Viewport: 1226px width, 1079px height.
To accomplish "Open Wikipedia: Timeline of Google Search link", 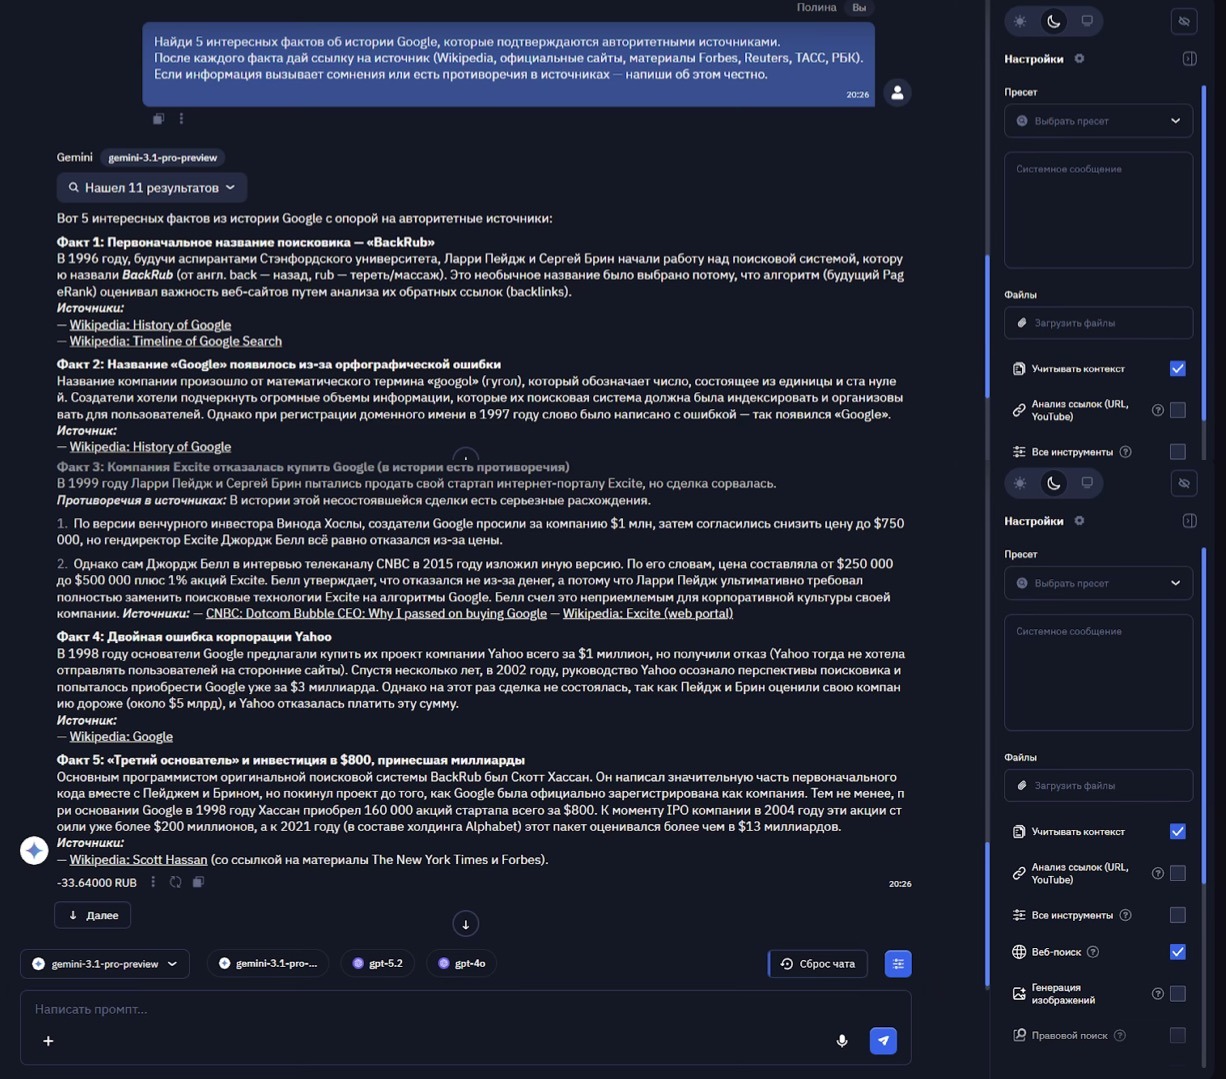I will click(x=176, y=341).
